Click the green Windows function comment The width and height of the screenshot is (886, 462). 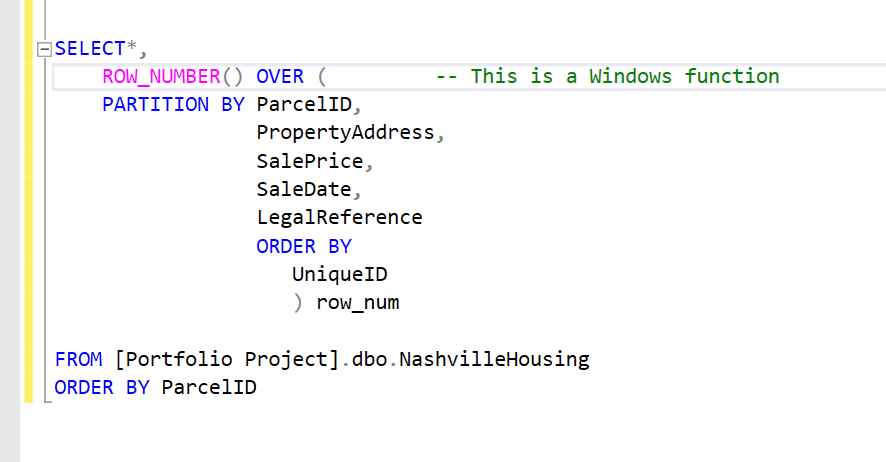(607, 76)
